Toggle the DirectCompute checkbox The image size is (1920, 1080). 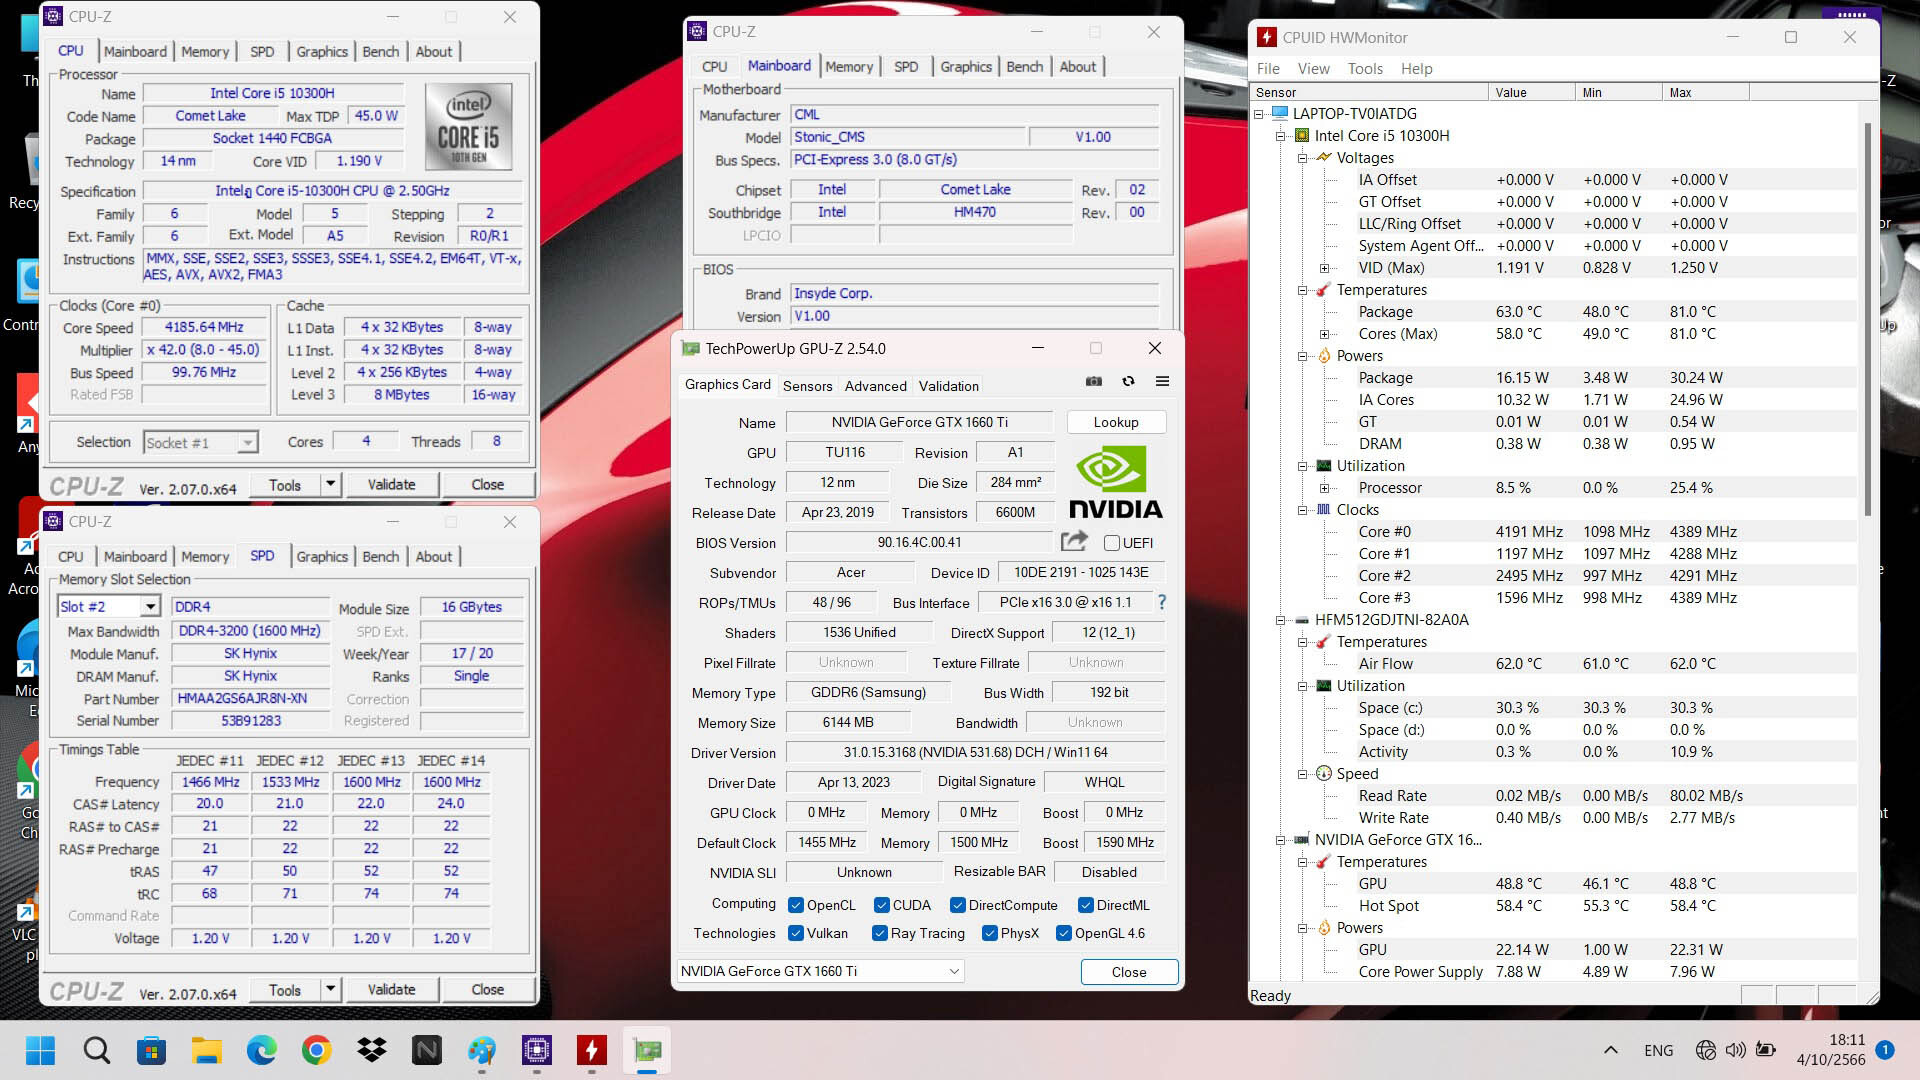point(958,905)
